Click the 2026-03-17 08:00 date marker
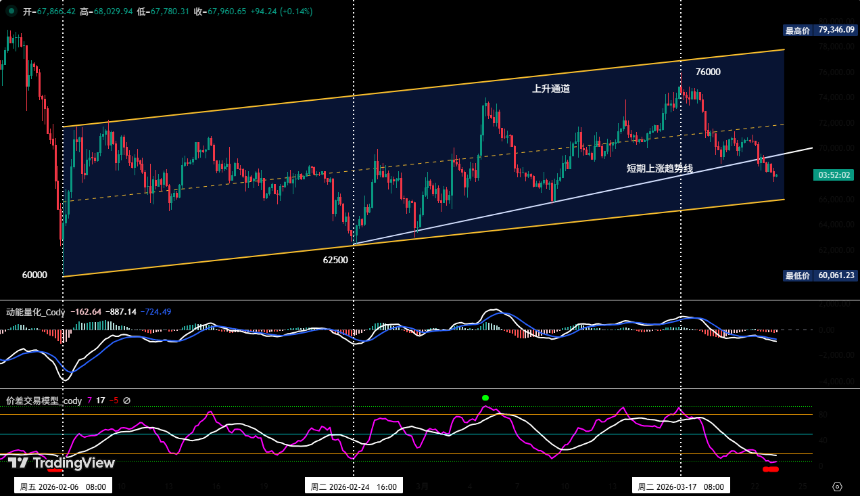Viewport: 860px width, 496px height. point(681,486)
